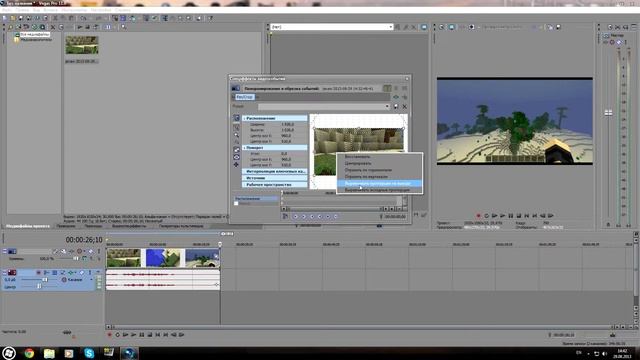Solo the video track
640x360 pixels.
[x=98, y=251]
